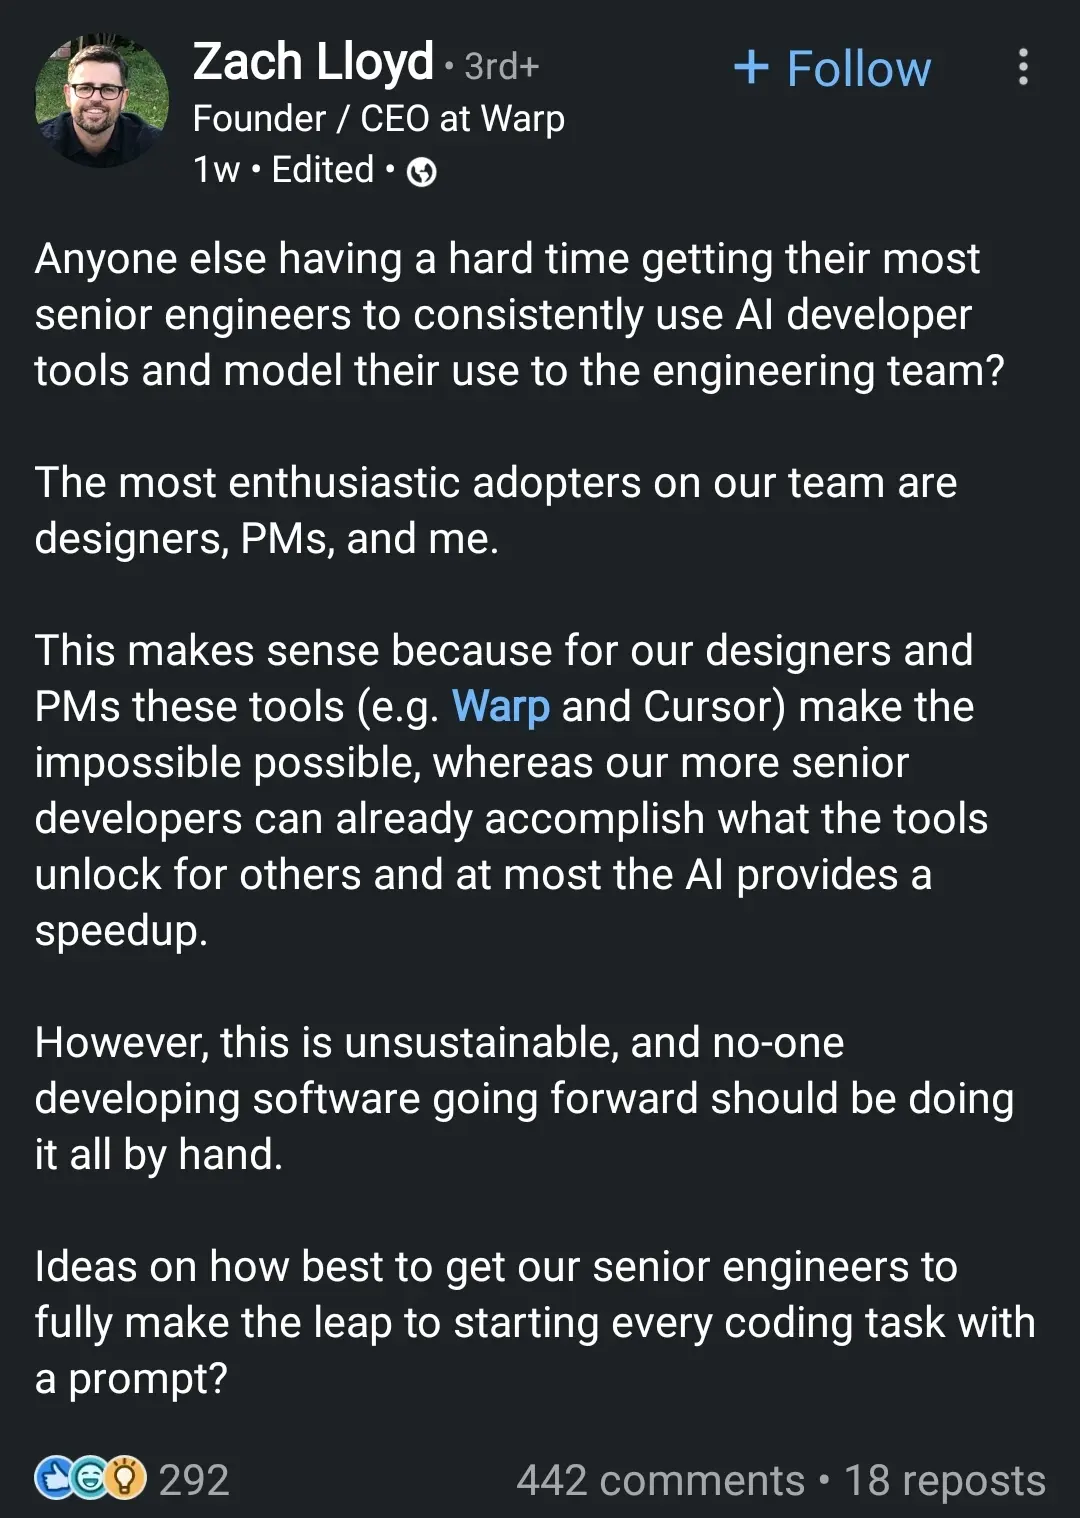Click the 3rd+ connection degree badge
Image resolution: width=1080 pixels, height=1518 pixels.
501,67
